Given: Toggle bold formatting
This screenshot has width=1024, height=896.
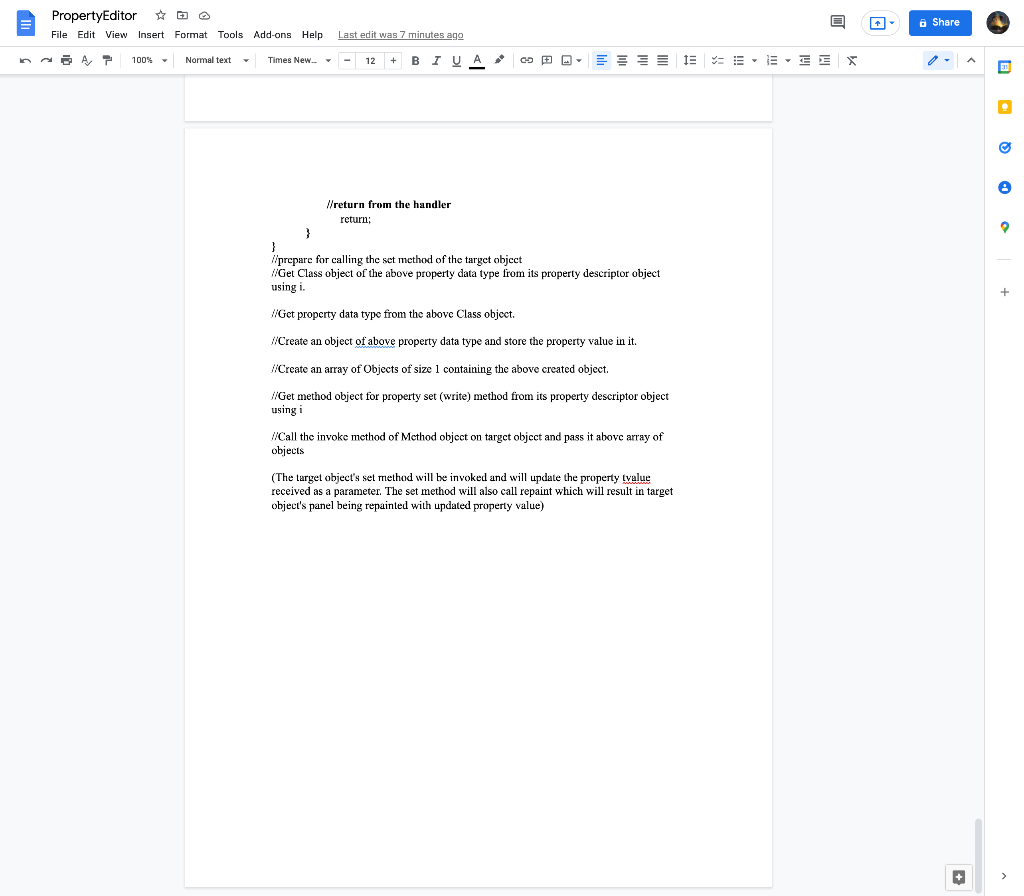Looking at the screenshot, I should point(415,60).
